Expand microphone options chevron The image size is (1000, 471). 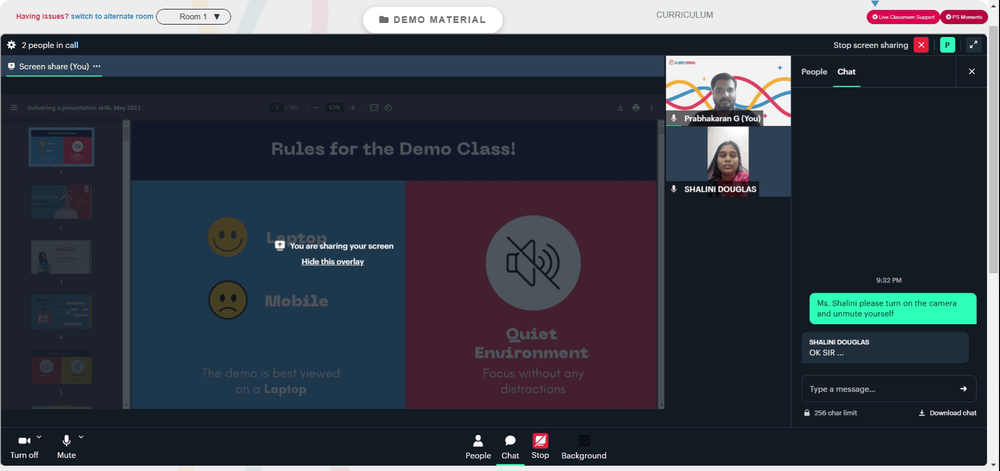81,437
